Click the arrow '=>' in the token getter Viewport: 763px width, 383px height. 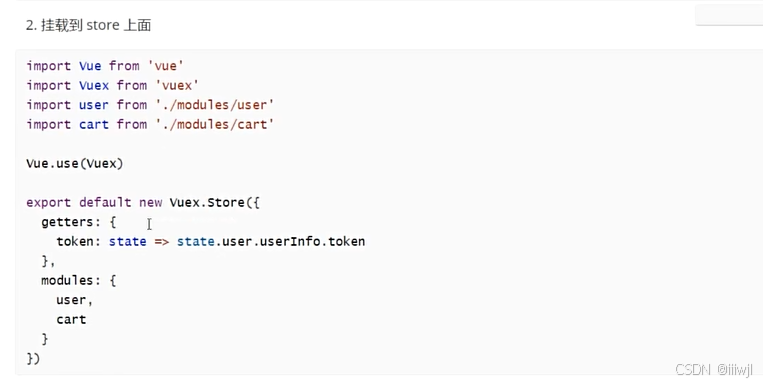click(x=162, y=241)
